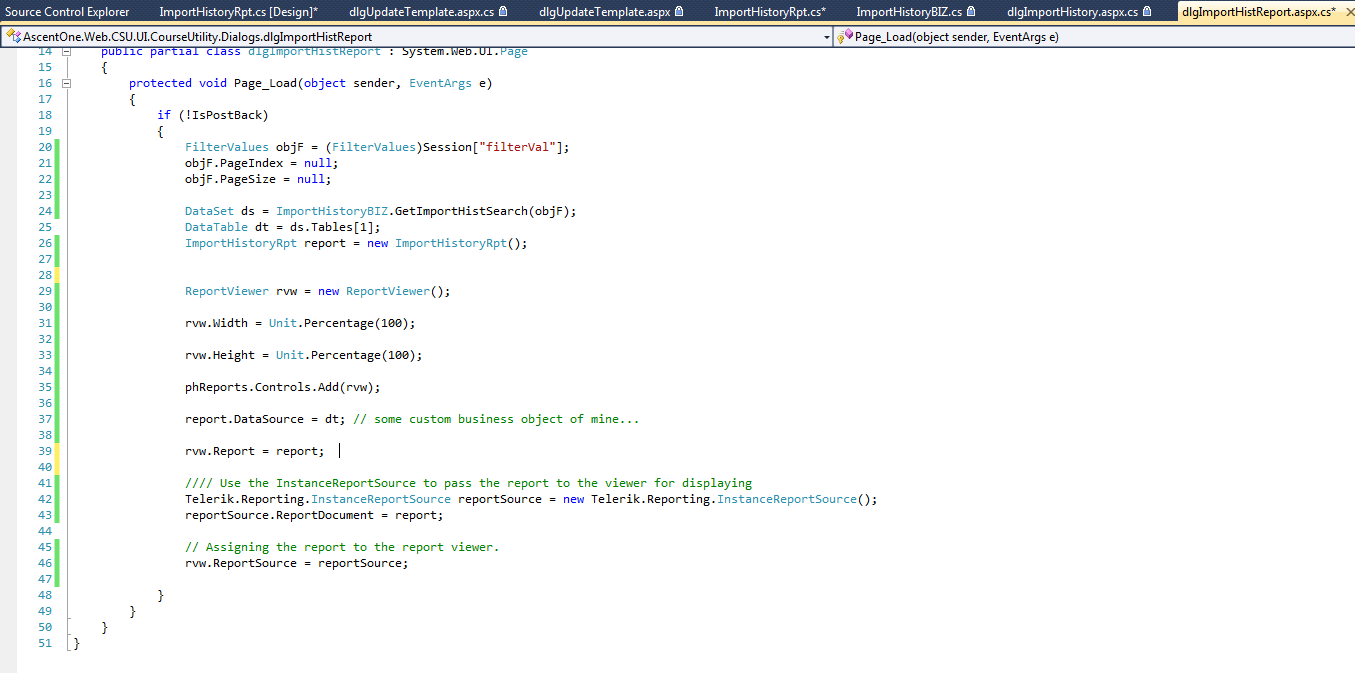
Task: Select the ImportHistoryRpt.cs* code tab
Action: [770, 12]
